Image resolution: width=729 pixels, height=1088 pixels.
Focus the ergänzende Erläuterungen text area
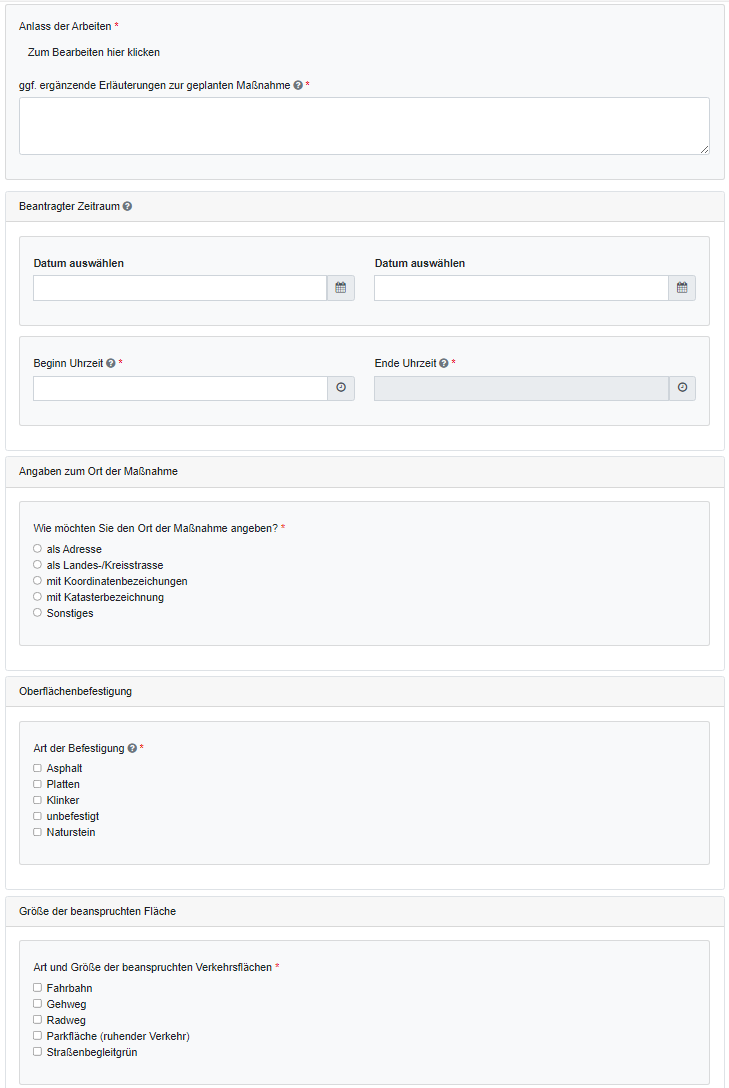pos(364,126)
